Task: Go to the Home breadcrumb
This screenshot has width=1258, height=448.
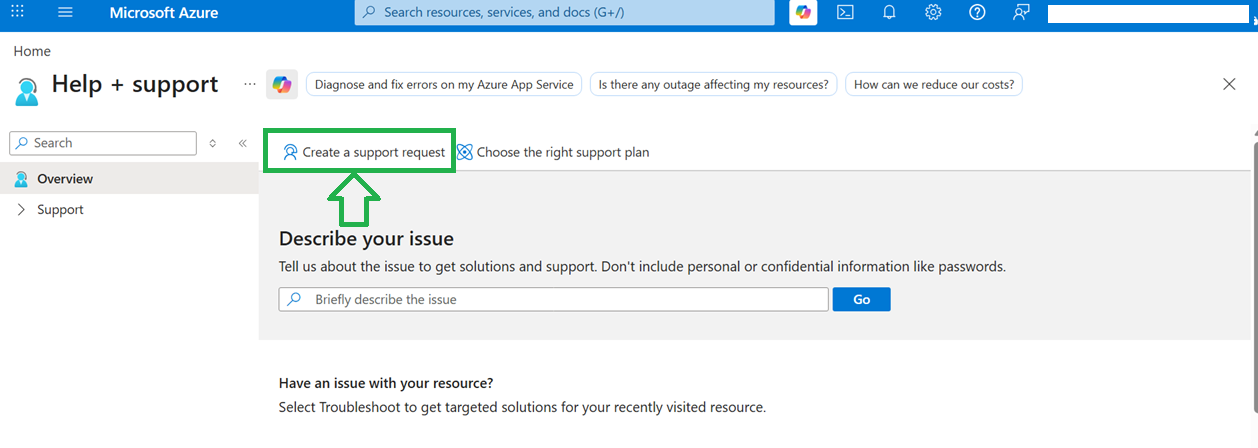Action: tap(32, 51)
